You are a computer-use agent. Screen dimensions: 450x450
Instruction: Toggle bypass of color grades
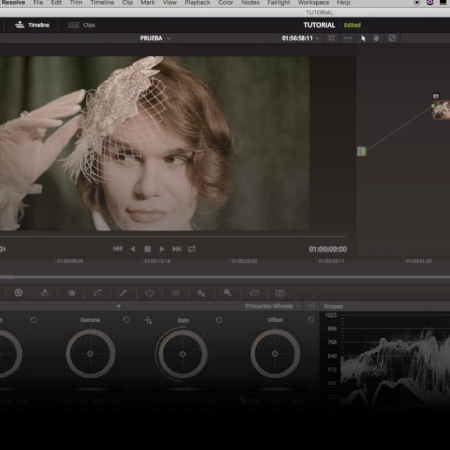tap(392, 38)
